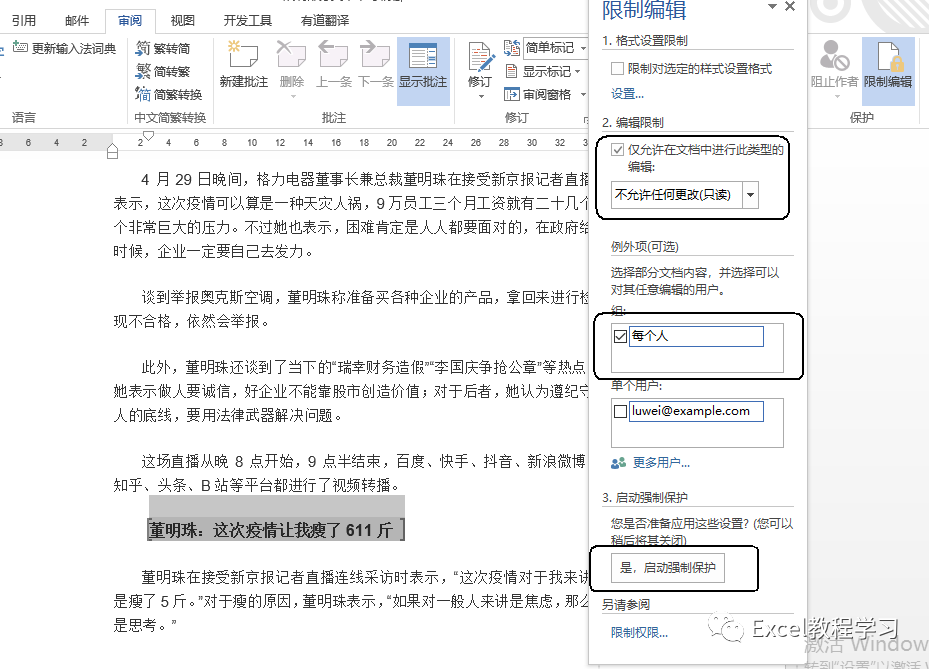The width and height of the screenshot is (929, 669).
Task: Toggle 显示批注 button
Action: pos(423,71)
